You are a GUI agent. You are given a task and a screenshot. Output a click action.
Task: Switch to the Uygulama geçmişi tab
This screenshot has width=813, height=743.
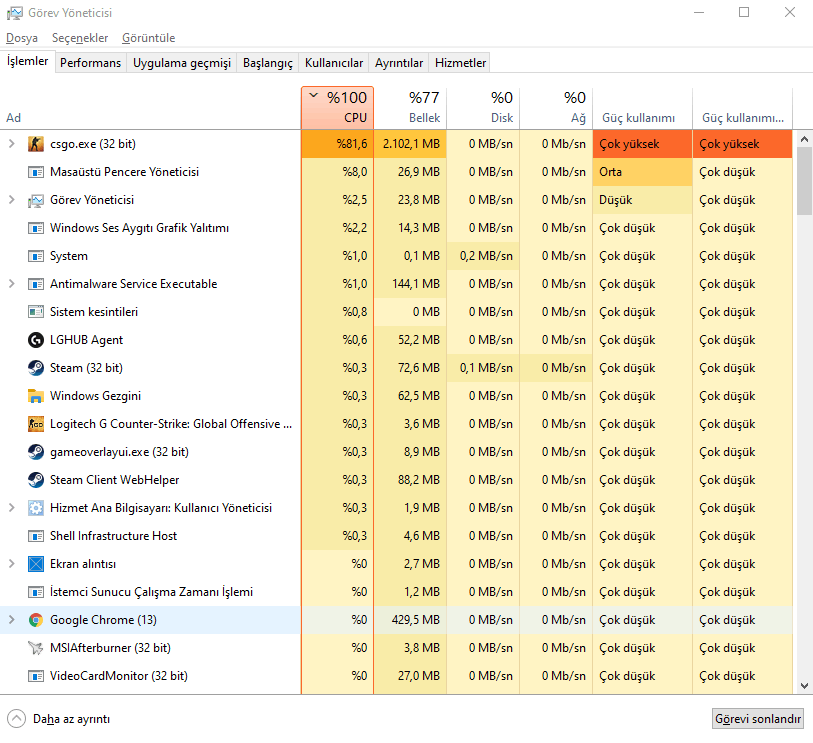[181, 63]
